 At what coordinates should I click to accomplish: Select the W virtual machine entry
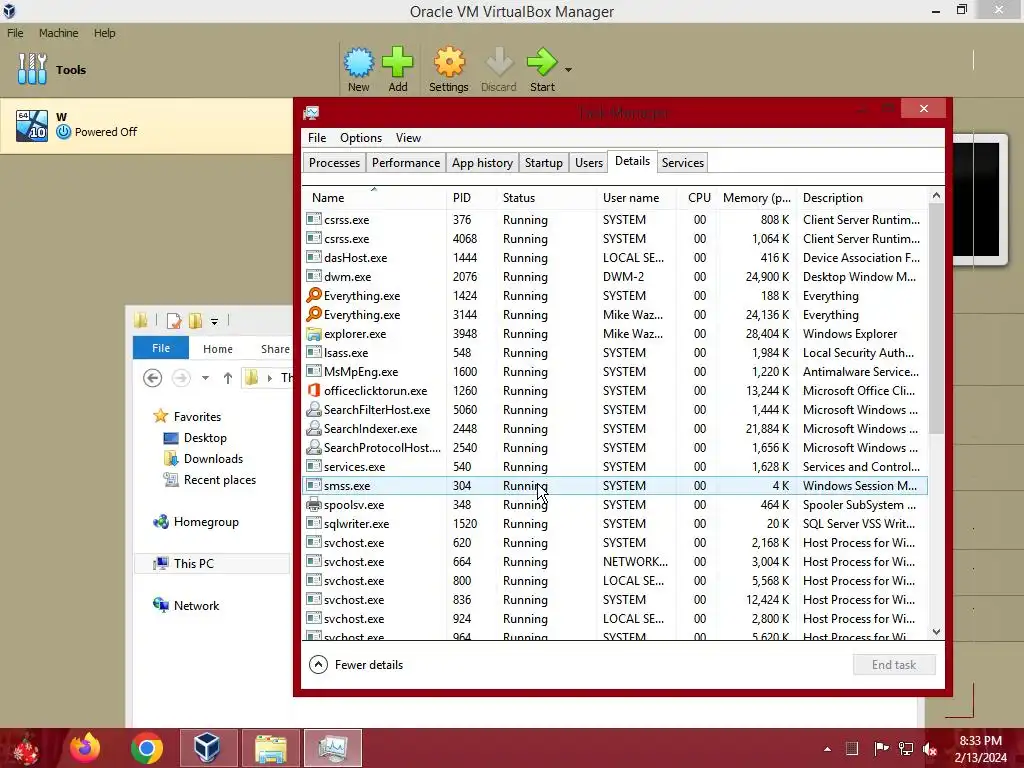pyautogui.click(x=146, y=125)
